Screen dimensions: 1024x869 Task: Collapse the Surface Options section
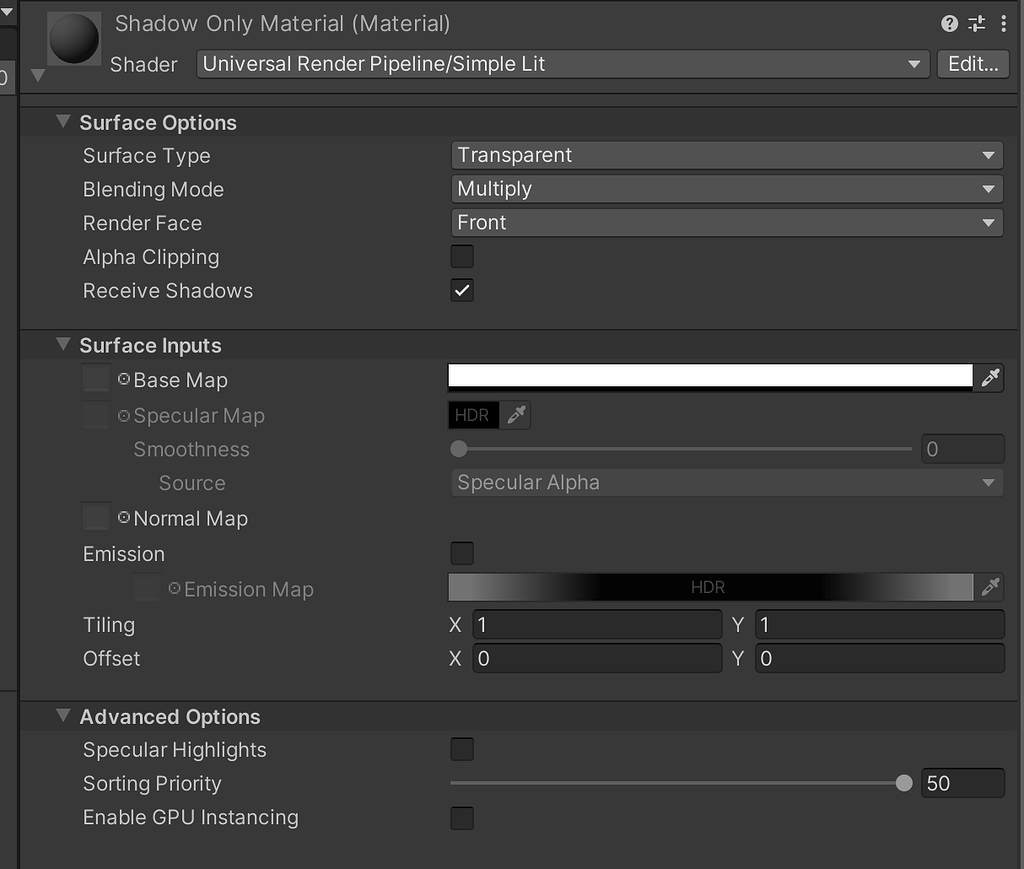point(63,122)
